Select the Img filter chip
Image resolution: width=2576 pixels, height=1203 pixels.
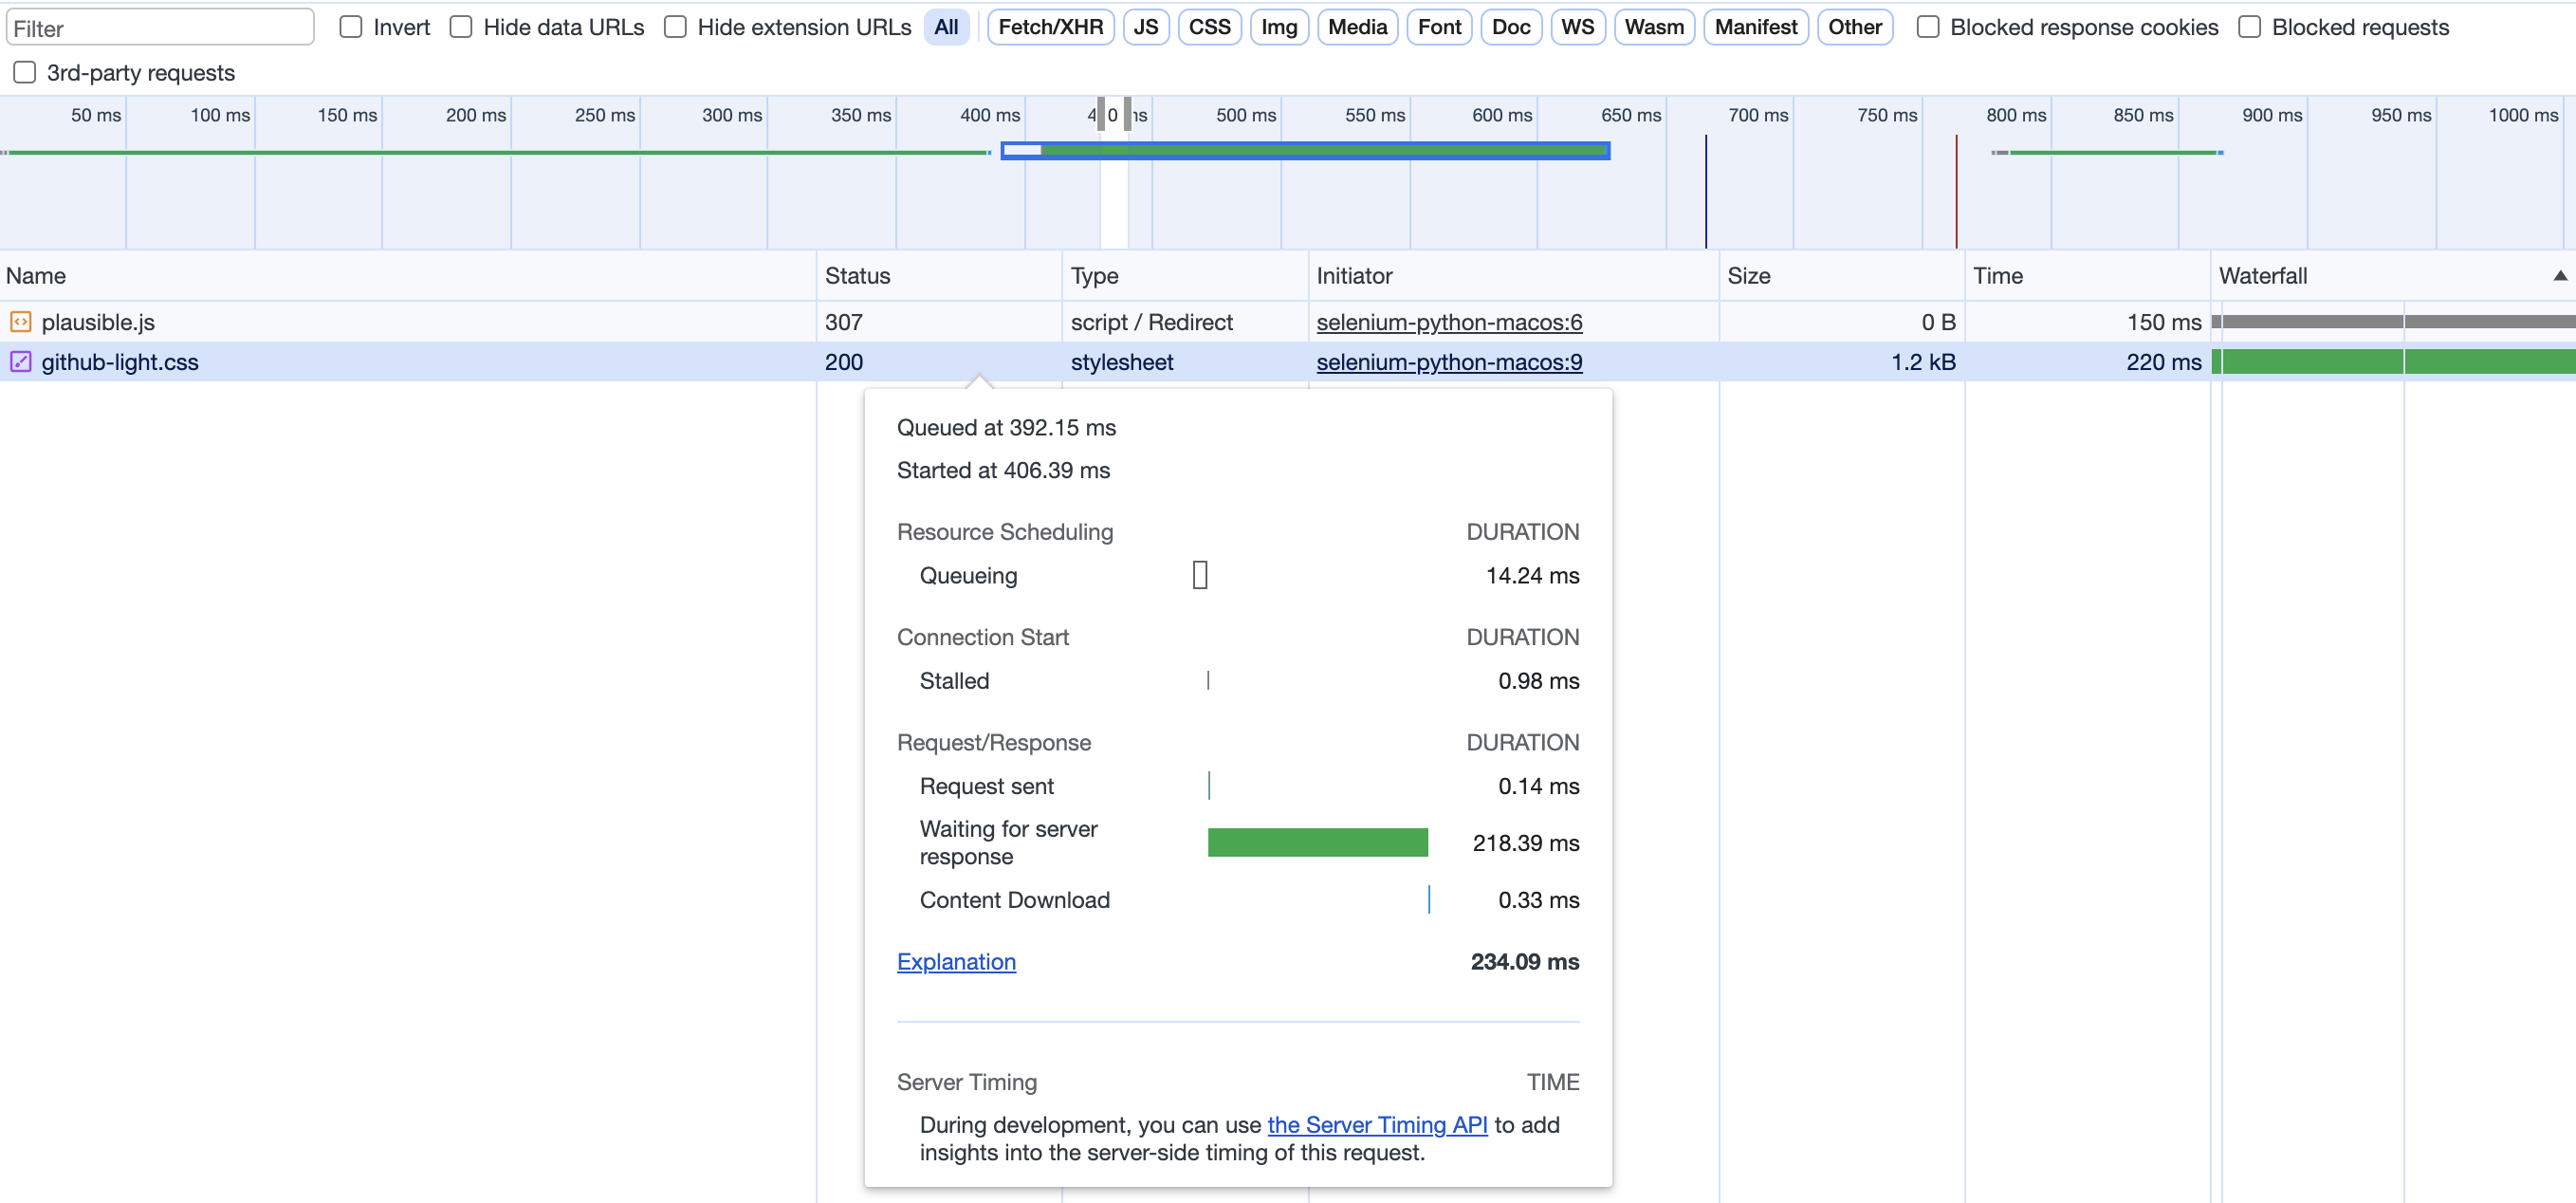(1278, 27)
